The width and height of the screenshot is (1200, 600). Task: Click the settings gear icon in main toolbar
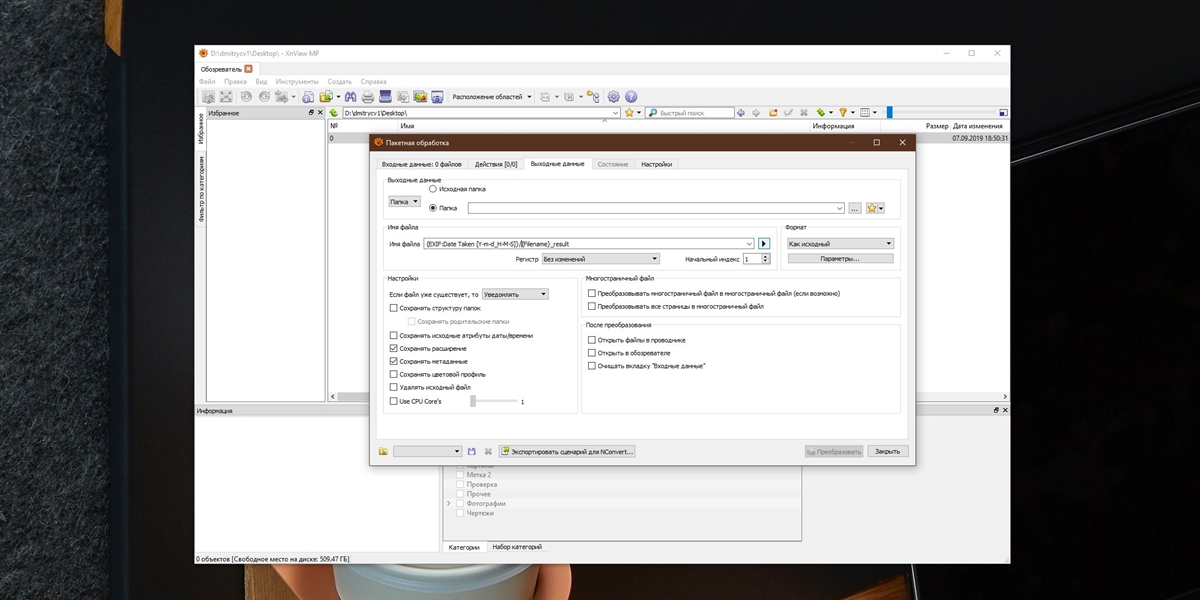coord(614,97)
